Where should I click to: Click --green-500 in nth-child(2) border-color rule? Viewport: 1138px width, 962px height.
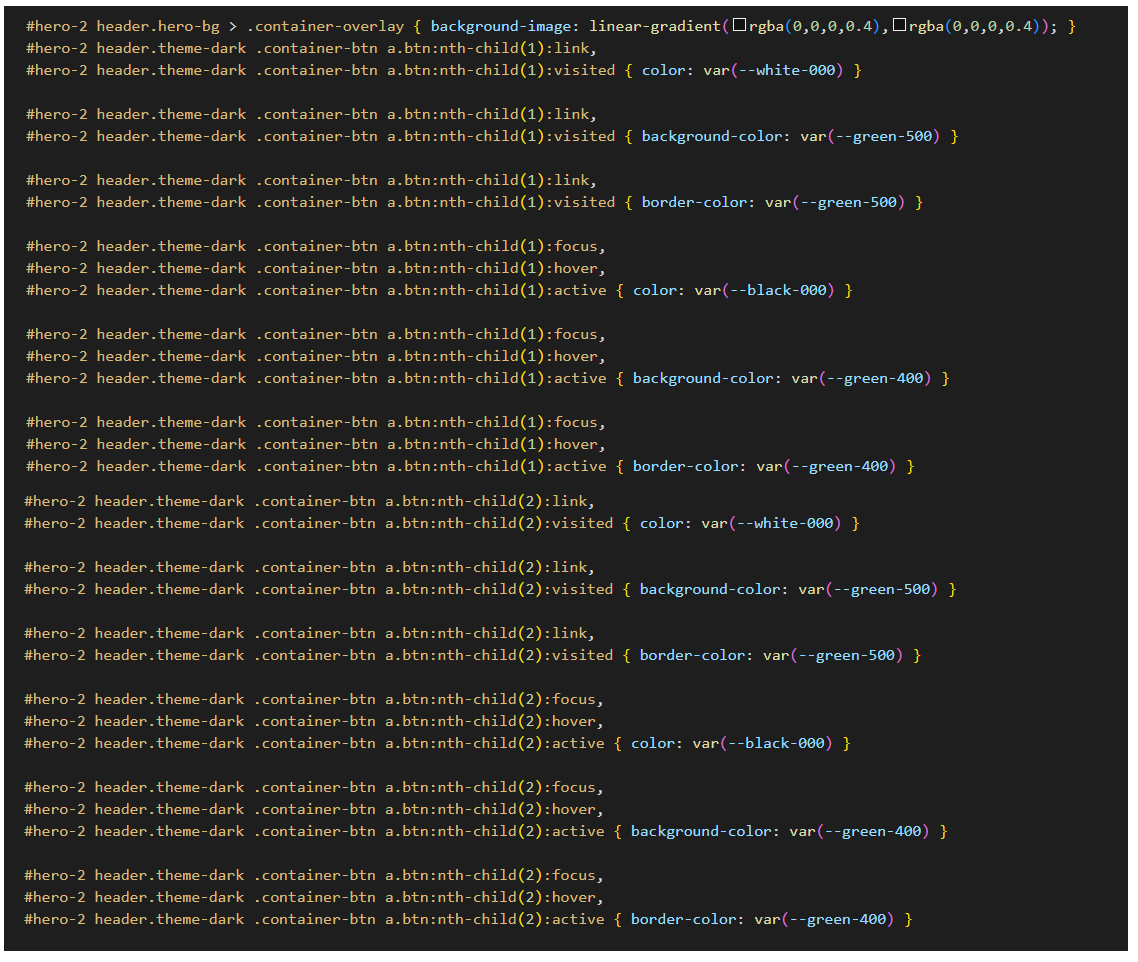point(859,655)
